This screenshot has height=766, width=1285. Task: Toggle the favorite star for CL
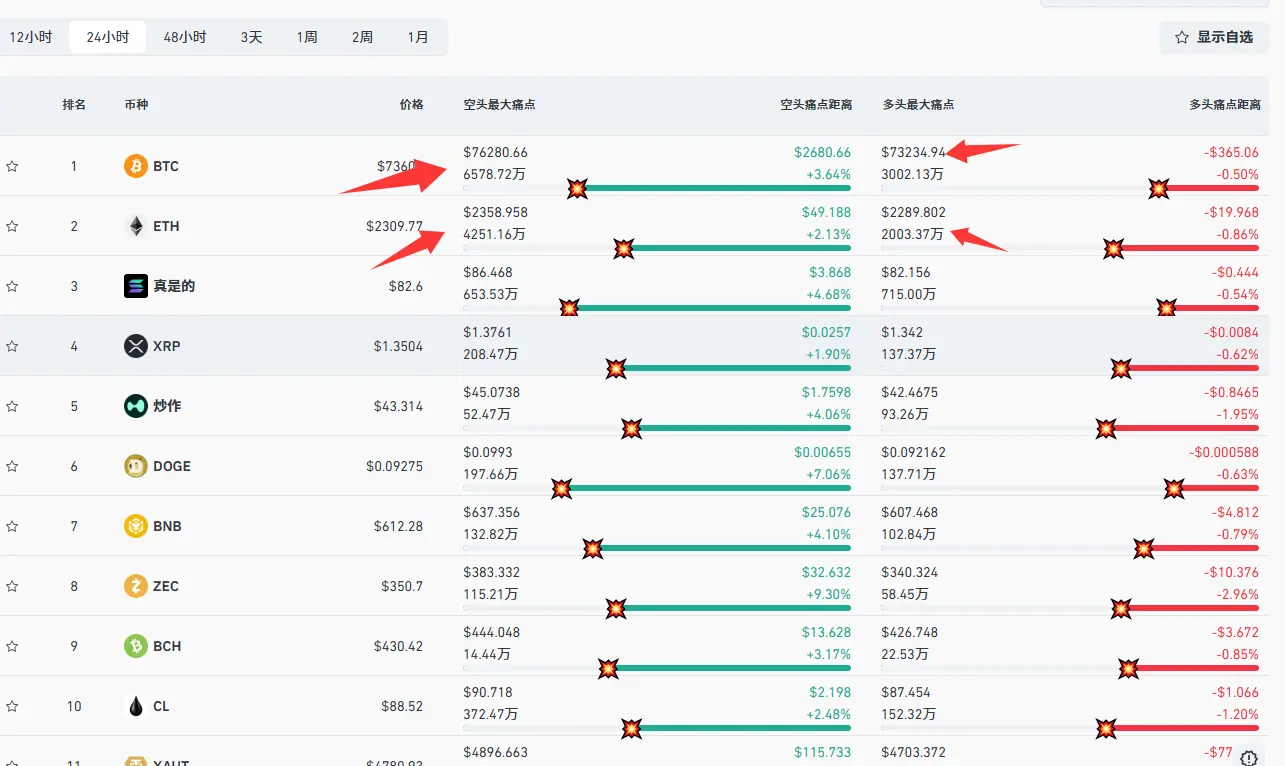point(12,706)
